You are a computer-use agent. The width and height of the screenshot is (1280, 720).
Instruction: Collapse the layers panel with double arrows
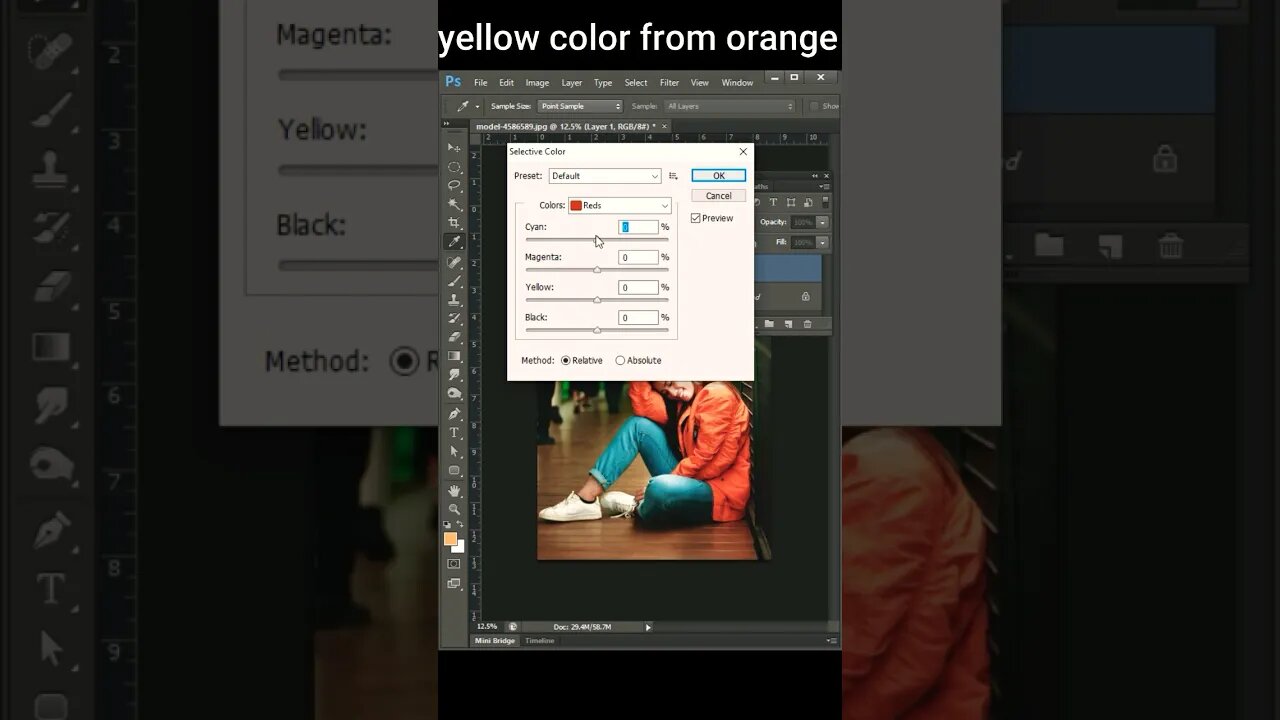click(x=817, y=176)
